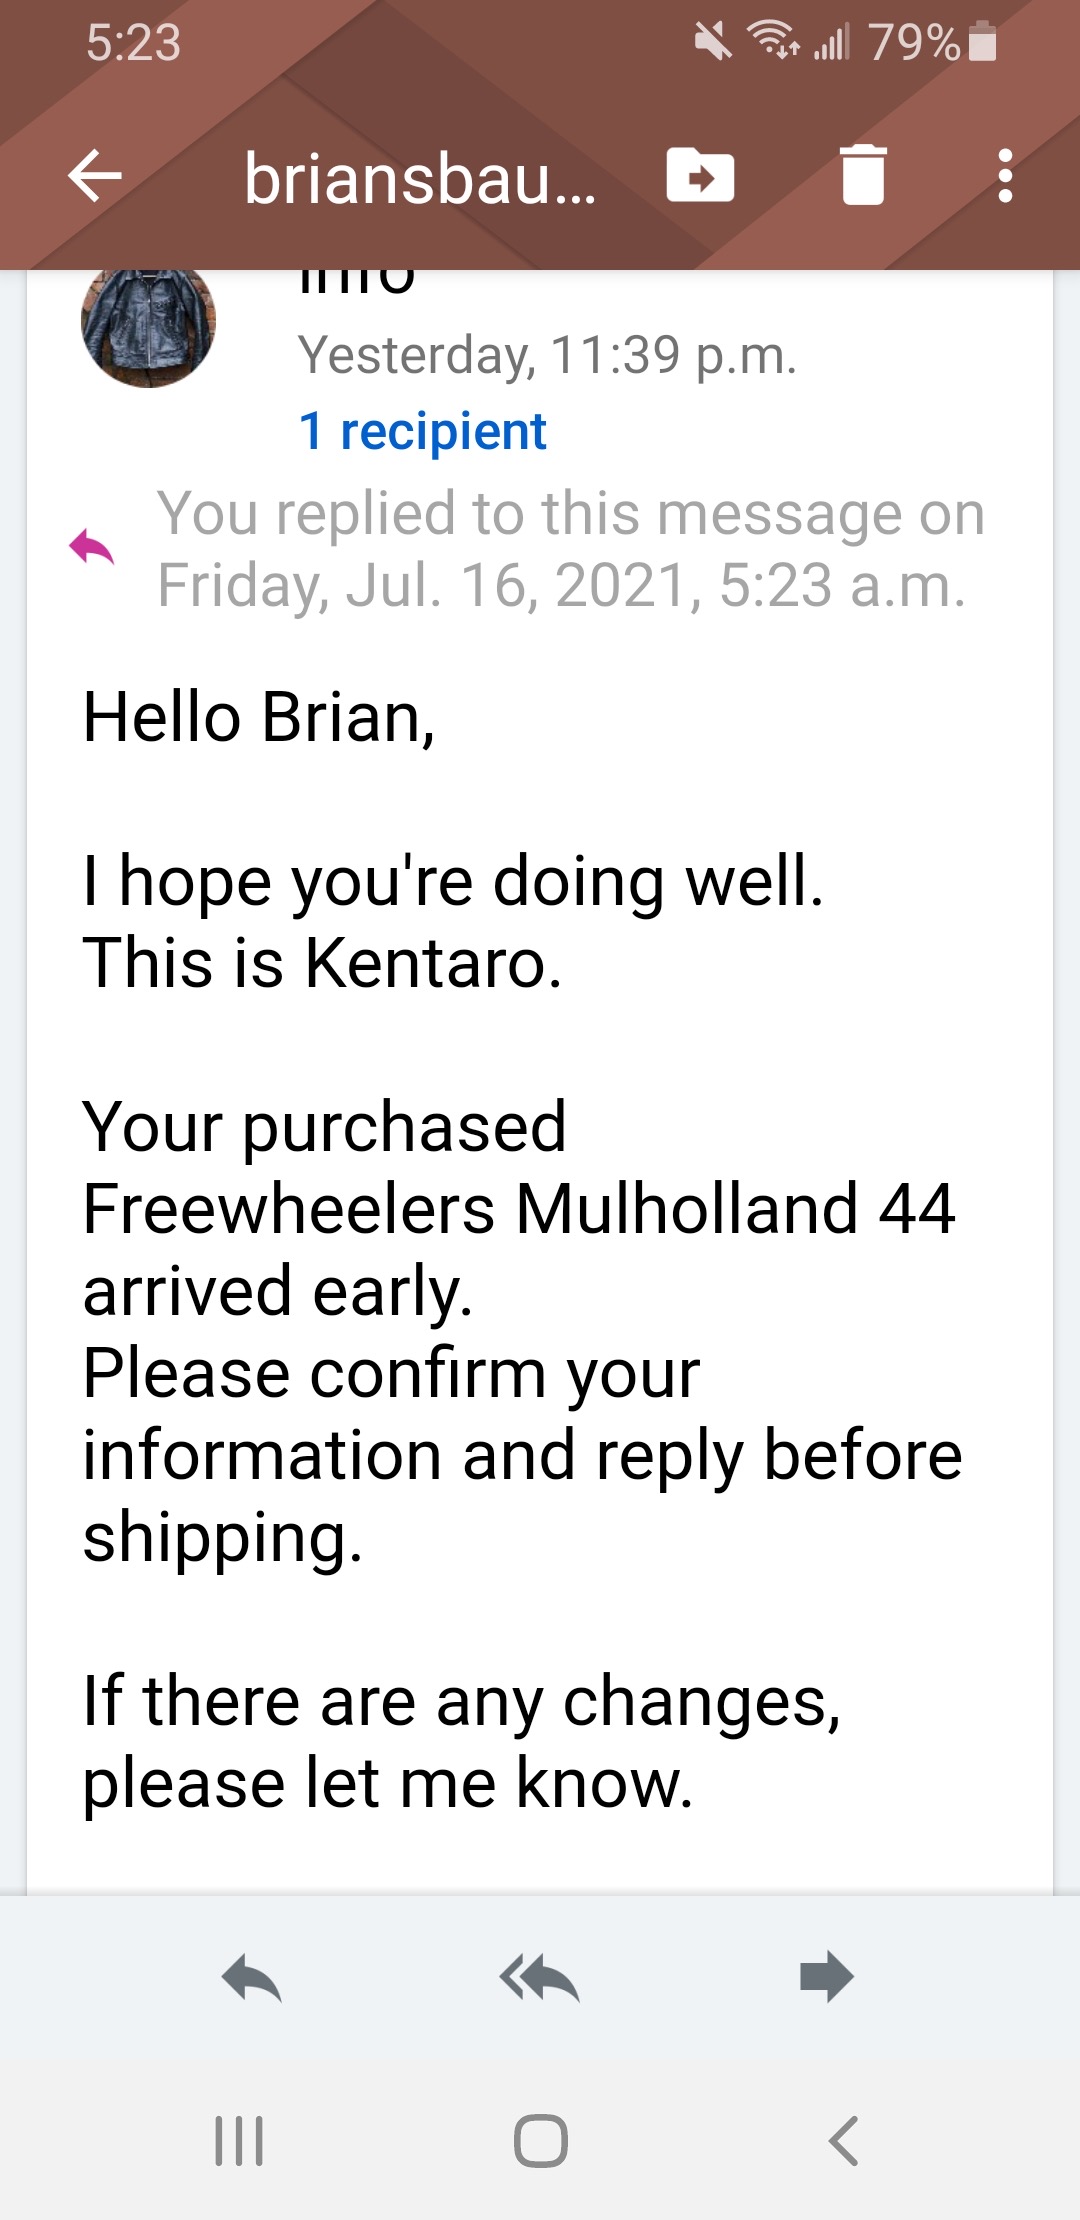Tap the Reply arrow in bottom bar
The image size is (1080, 2220).
pos(252,1977)
